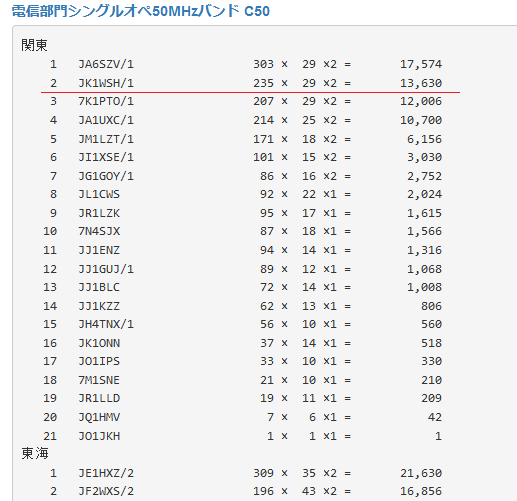
Task: Click the score 13,630
Action: [421, 83]
